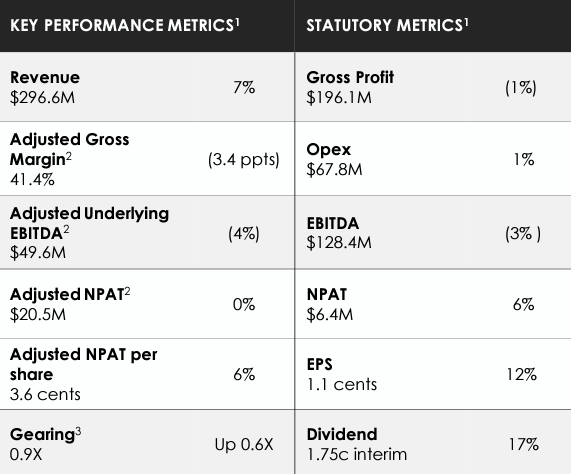Select Adjusted NPAT per share 3.6 cents

coord(84,374)
